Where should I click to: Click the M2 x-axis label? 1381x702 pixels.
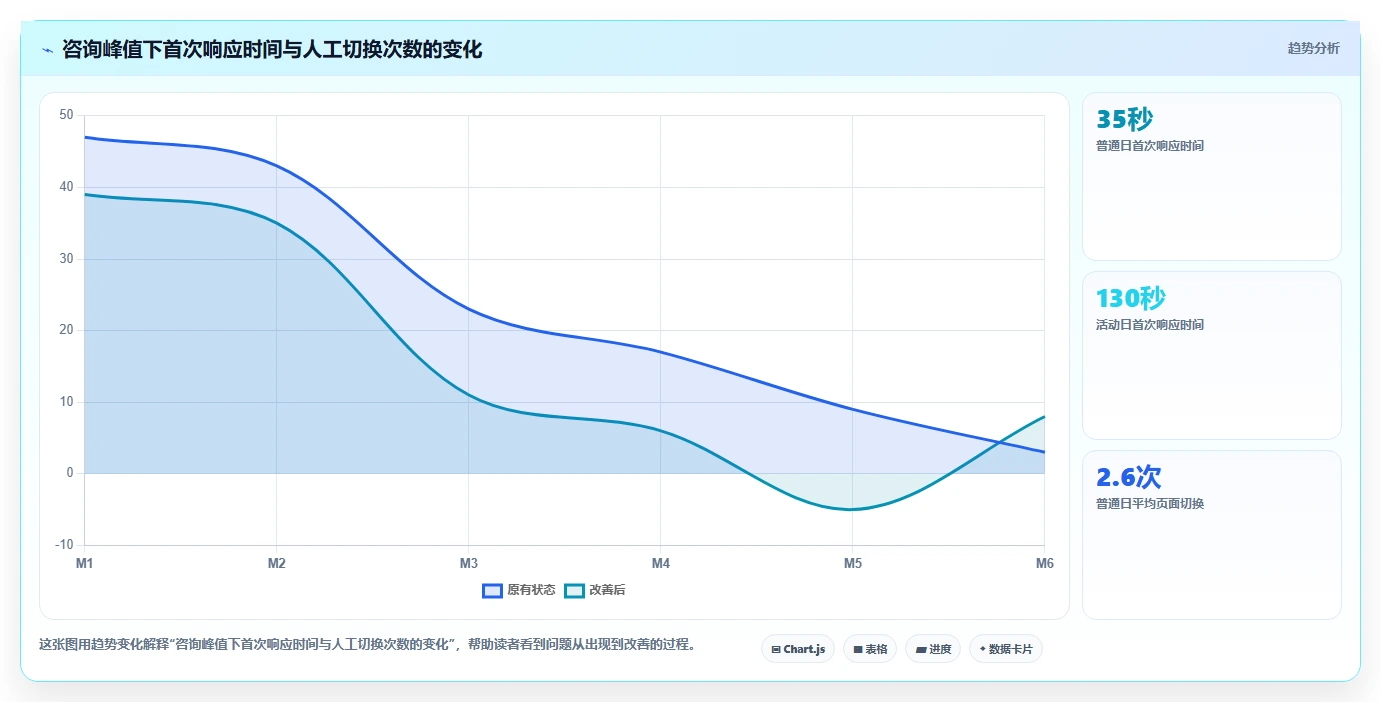pyautogui.click(x=277, y=564)
